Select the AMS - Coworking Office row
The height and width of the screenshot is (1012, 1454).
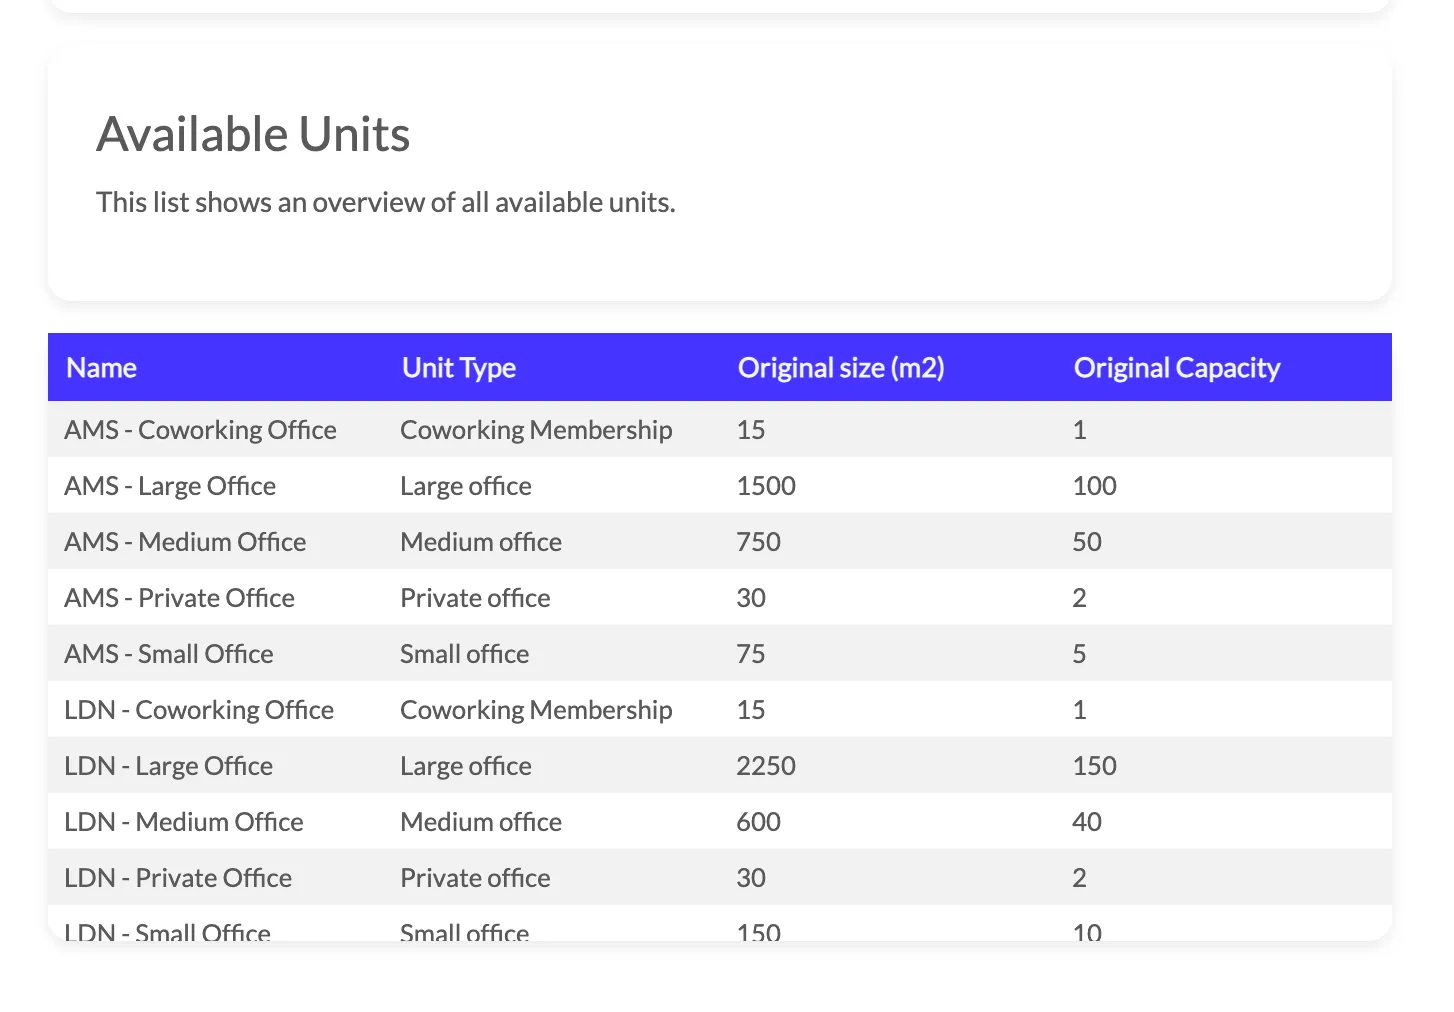pos(720,430)
